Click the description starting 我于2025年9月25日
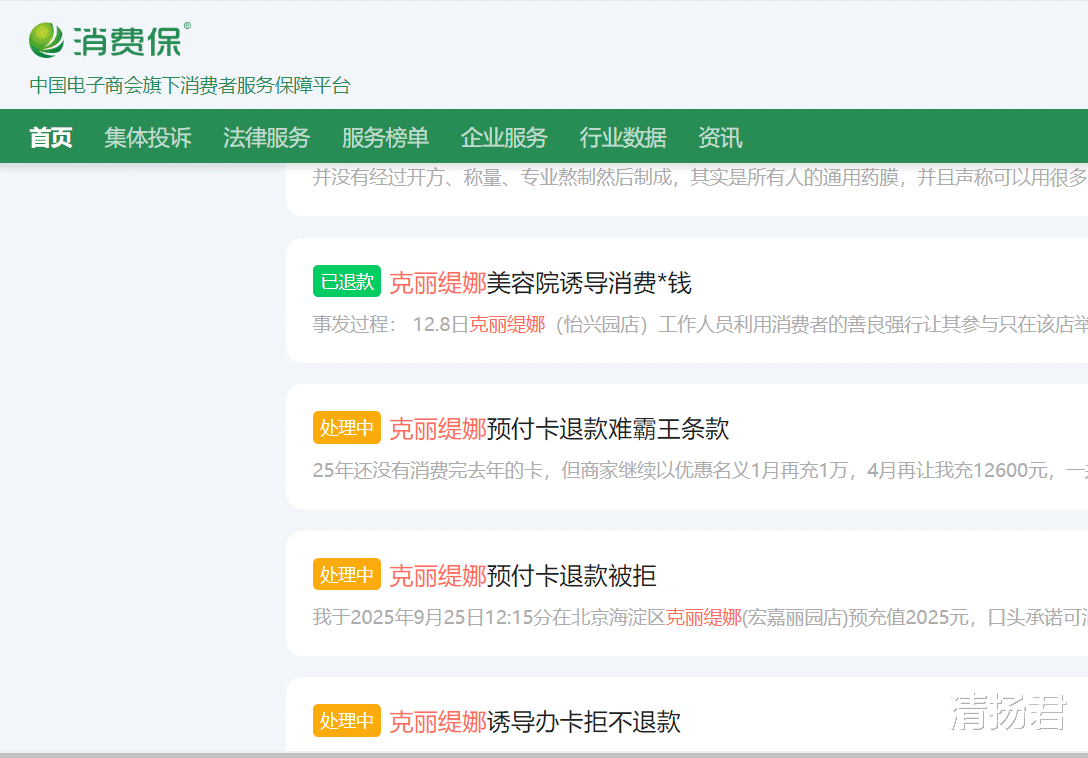The height and width of the screenshot is (758, 1088). [700, 616]
